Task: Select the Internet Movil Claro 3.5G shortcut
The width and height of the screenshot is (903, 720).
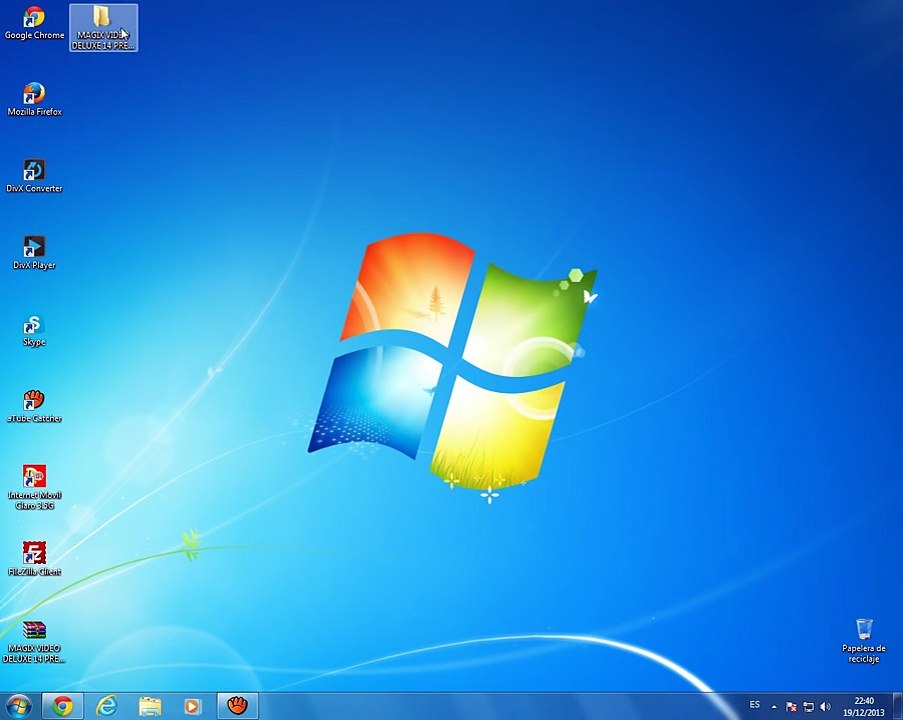Action: click(34, 487)
